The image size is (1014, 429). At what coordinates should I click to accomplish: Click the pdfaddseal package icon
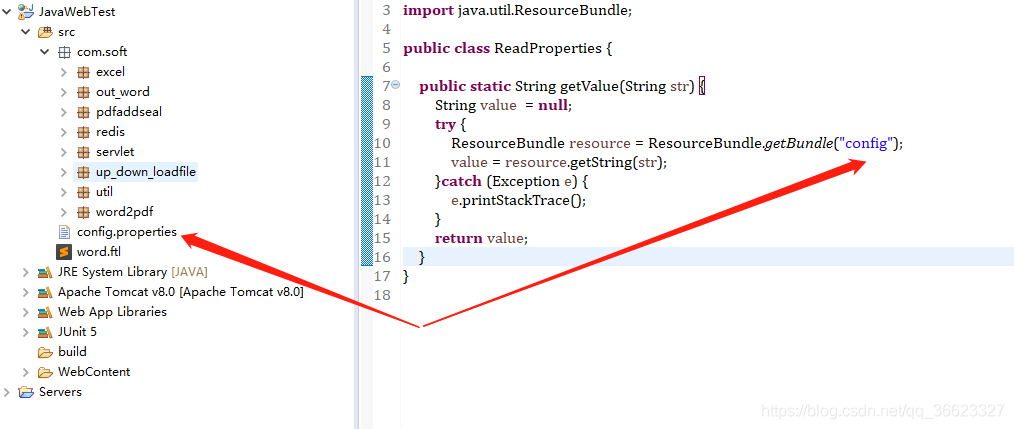tap(83, 112)
